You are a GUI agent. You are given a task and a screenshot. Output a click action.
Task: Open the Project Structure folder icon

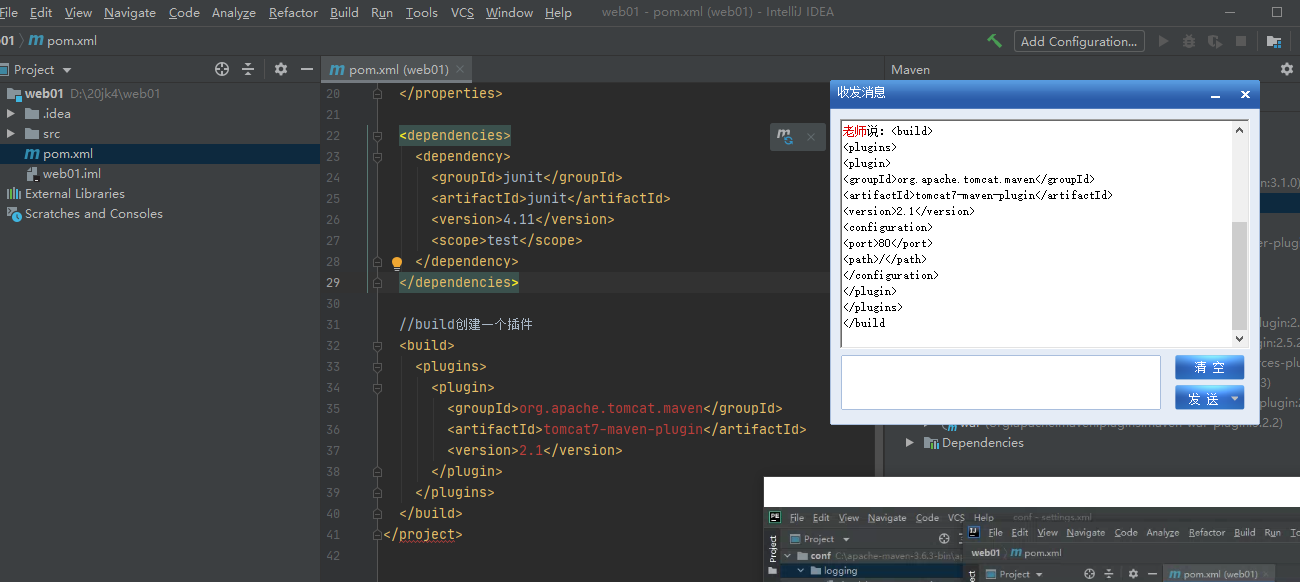point(1273,41)
